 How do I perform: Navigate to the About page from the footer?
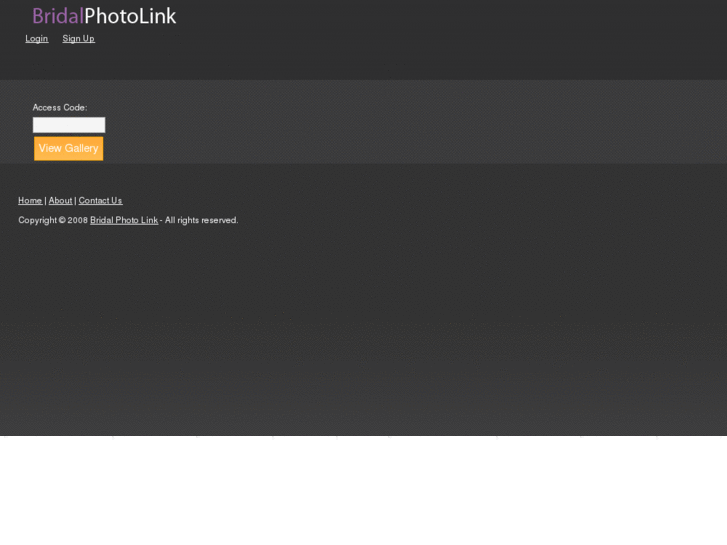coord(60,201)
